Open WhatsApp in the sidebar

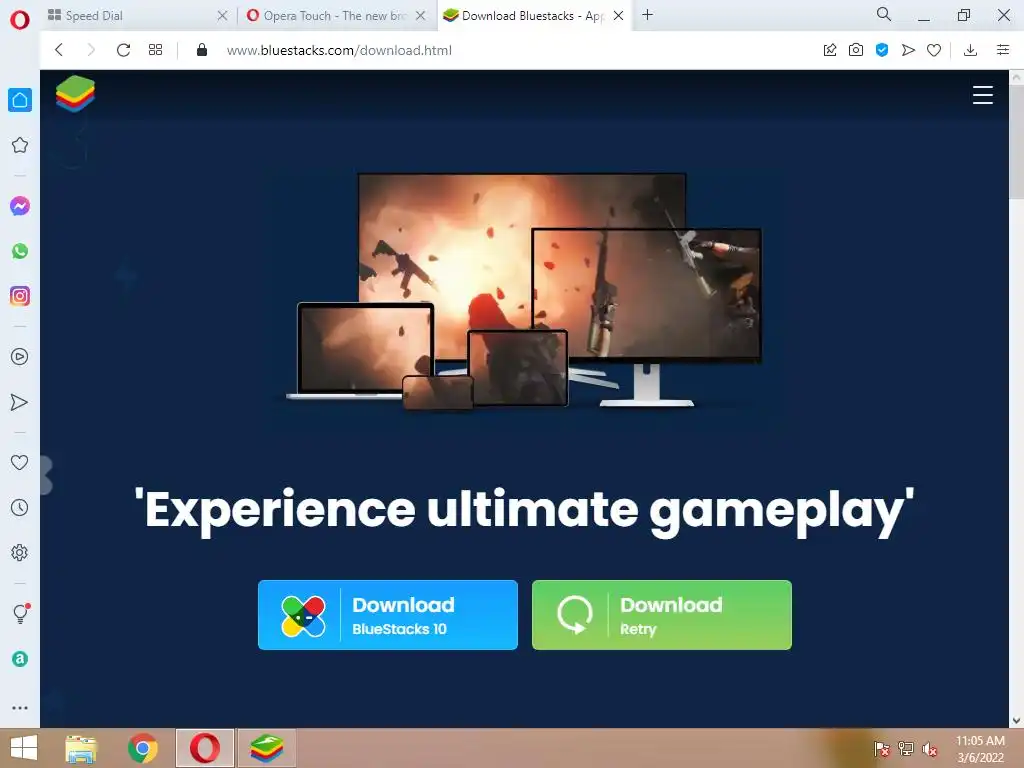pos(20,251)
